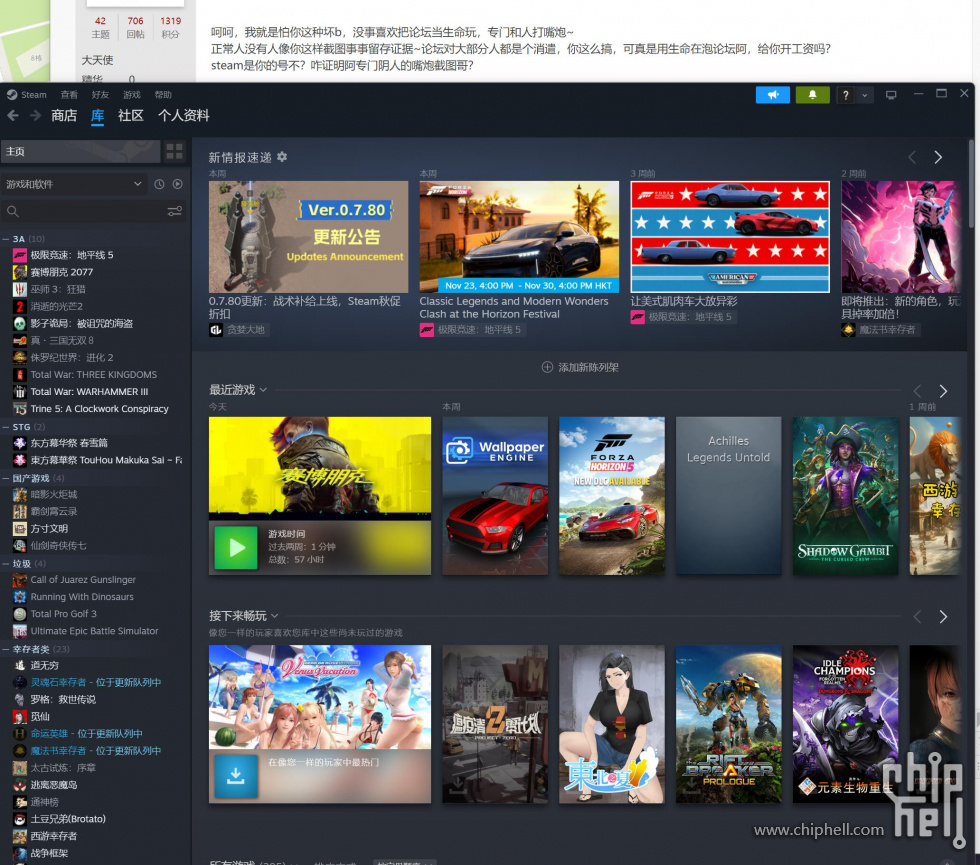The image size is (980, 865).
Task: Click the news settings gear icon
Action: [x=282, y=157]
